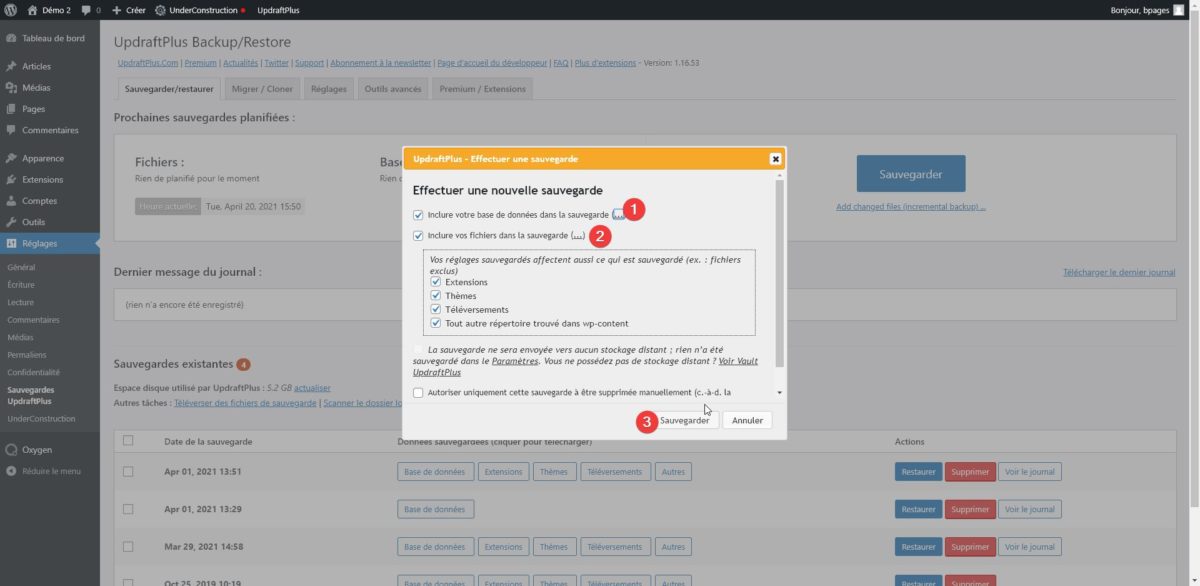The height and width of the screenshot is (586, 1200).
Task: Click Add changed files (incremental backup) link
Action: pyautogui.click(x=911, y=207)
